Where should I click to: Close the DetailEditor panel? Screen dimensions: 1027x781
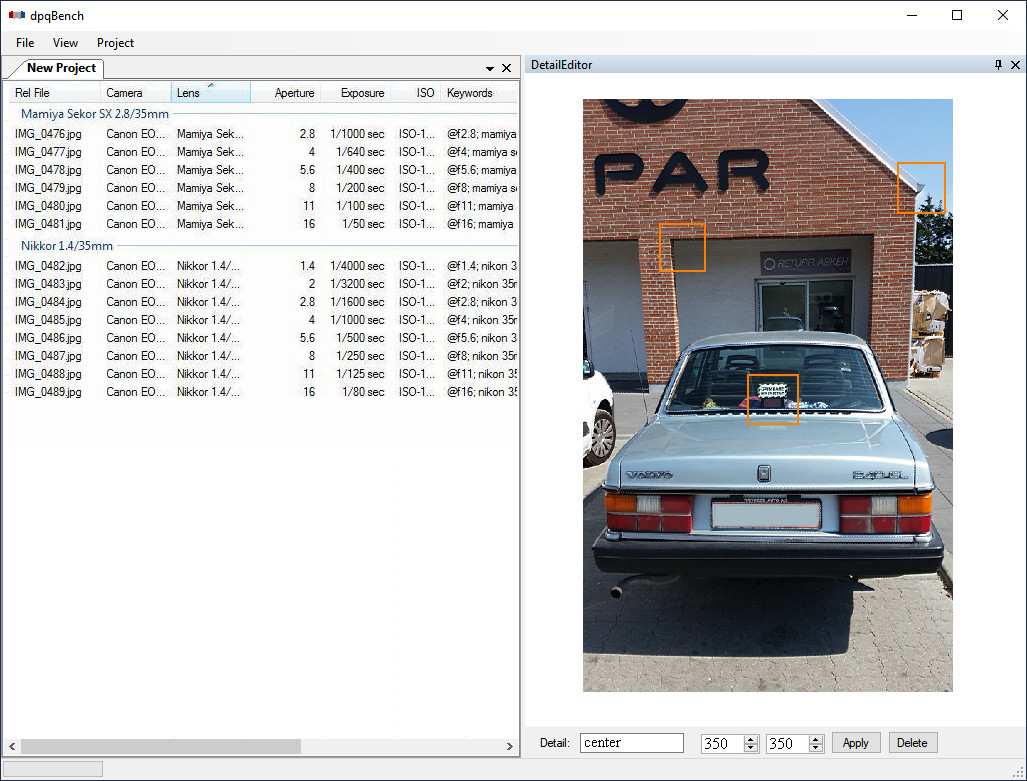pos(1015,65)
